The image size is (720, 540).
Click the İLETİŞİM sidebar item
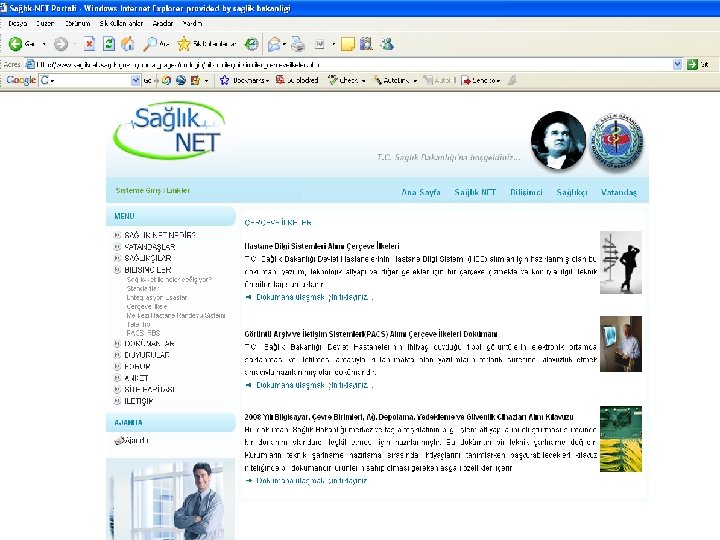click(x=139, y=401)
